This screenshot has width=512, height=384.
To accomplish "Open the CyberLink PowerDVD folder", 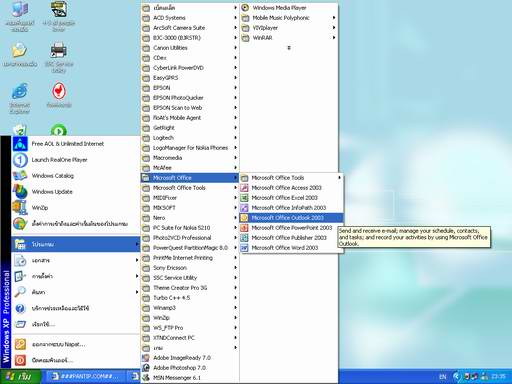I will [x=189, y=68].
